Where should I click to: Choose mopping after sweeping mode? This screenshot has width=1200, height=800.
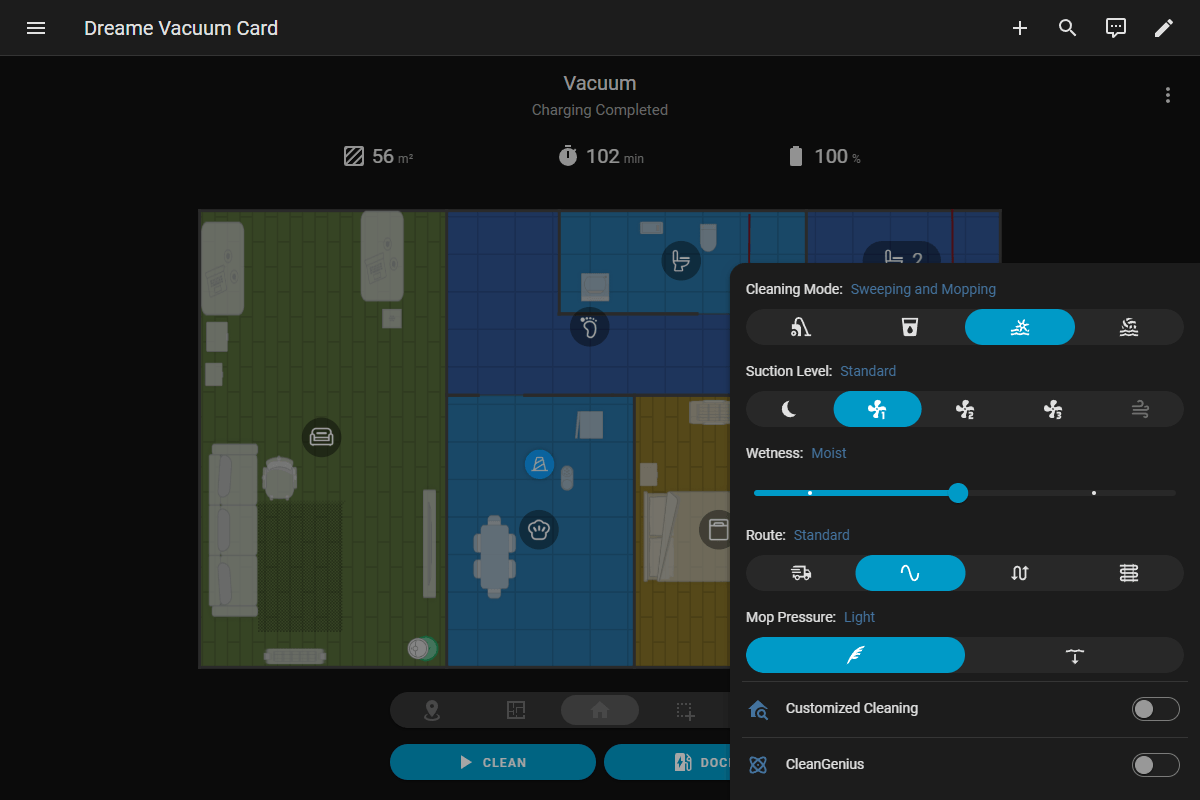[x=1129, y=327]
